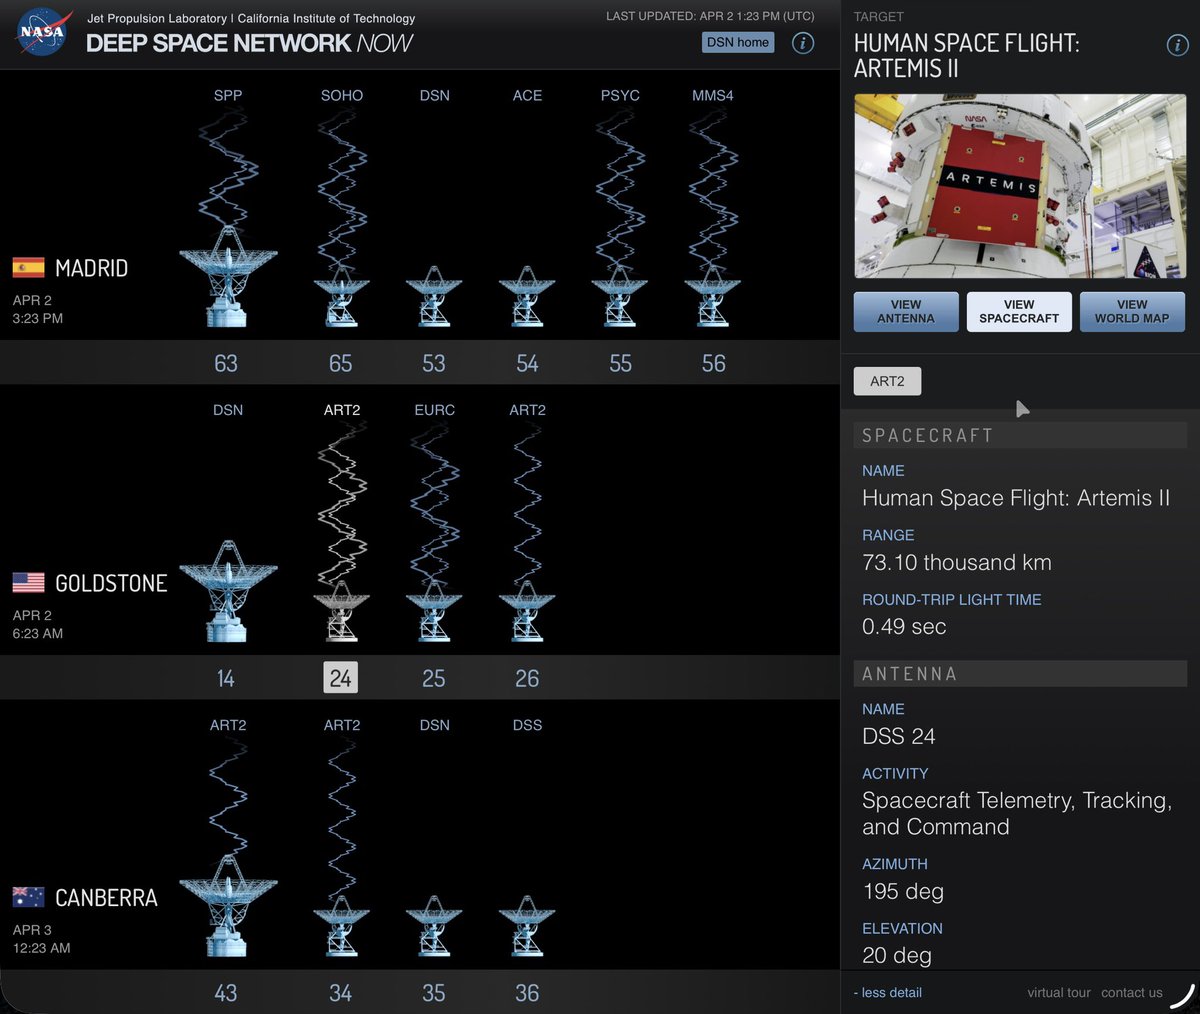Click antenna number 14 in Goldstone row
1200x1014 pixels.
tap(226, 678)
